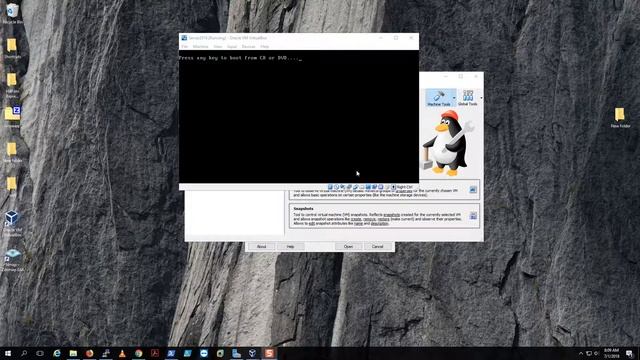Launch Google Chrome from the taskbar

pyautogui.click(x=139, y=353)
